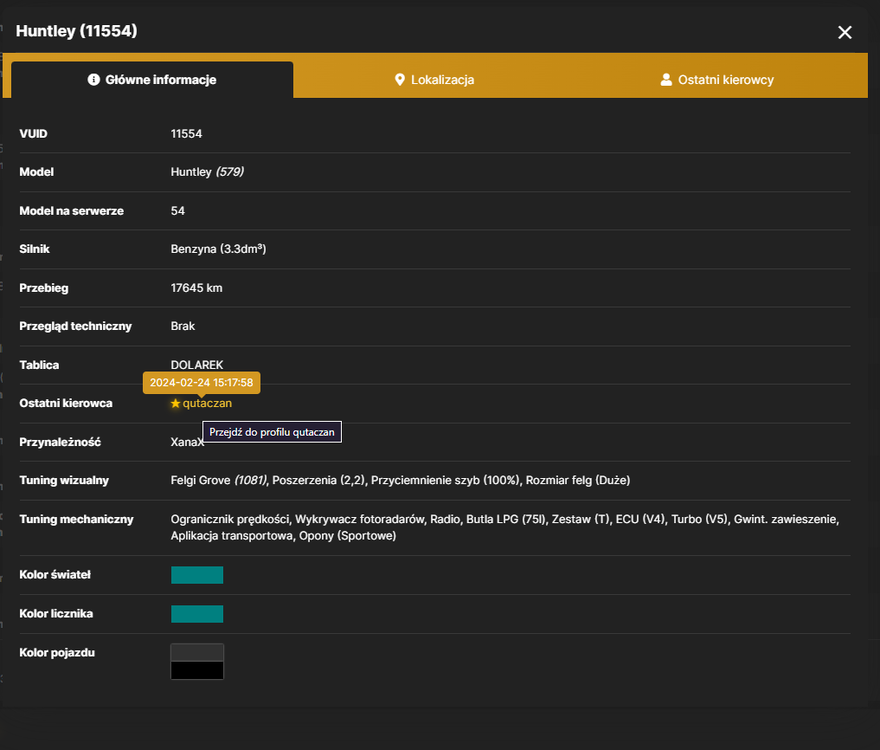880x750 pixels.
Task: Click the Ostatni kierowca row label
Action: tap(66, 403)
